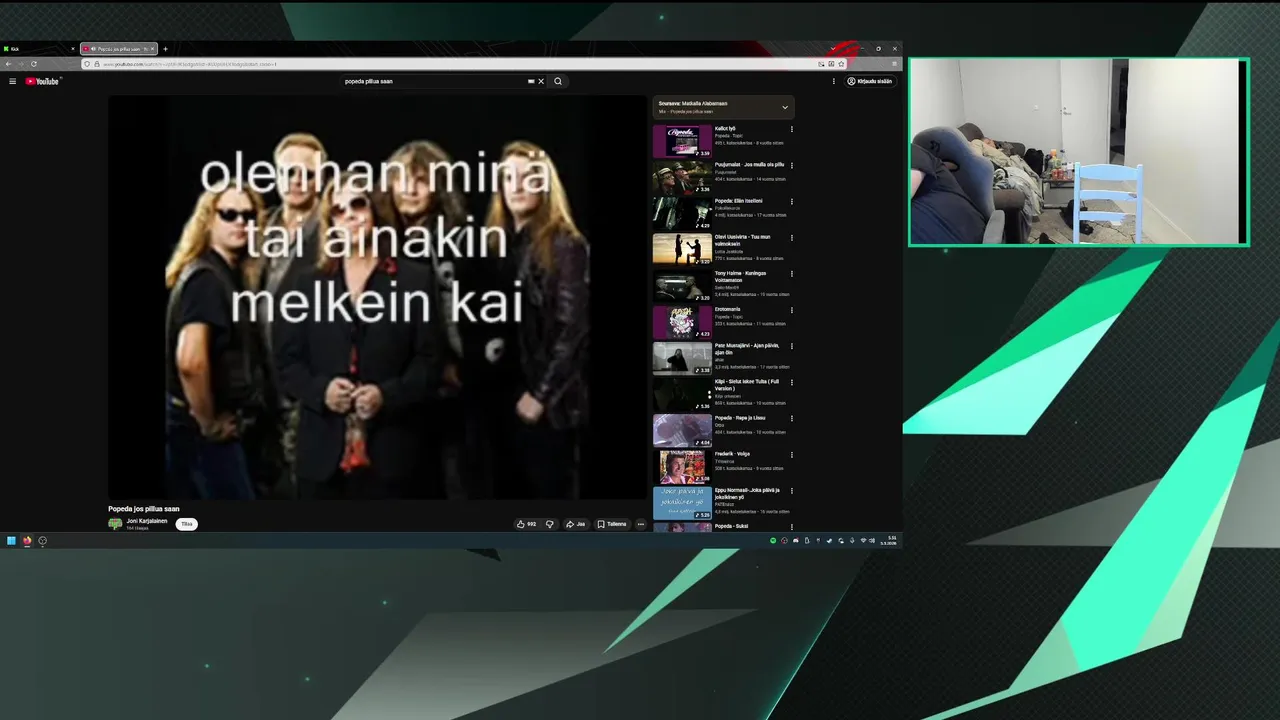Viewport: 1280px width, 720px height.
Task: Open options for Pate Mustajärvi video
Action: [792, 346]
